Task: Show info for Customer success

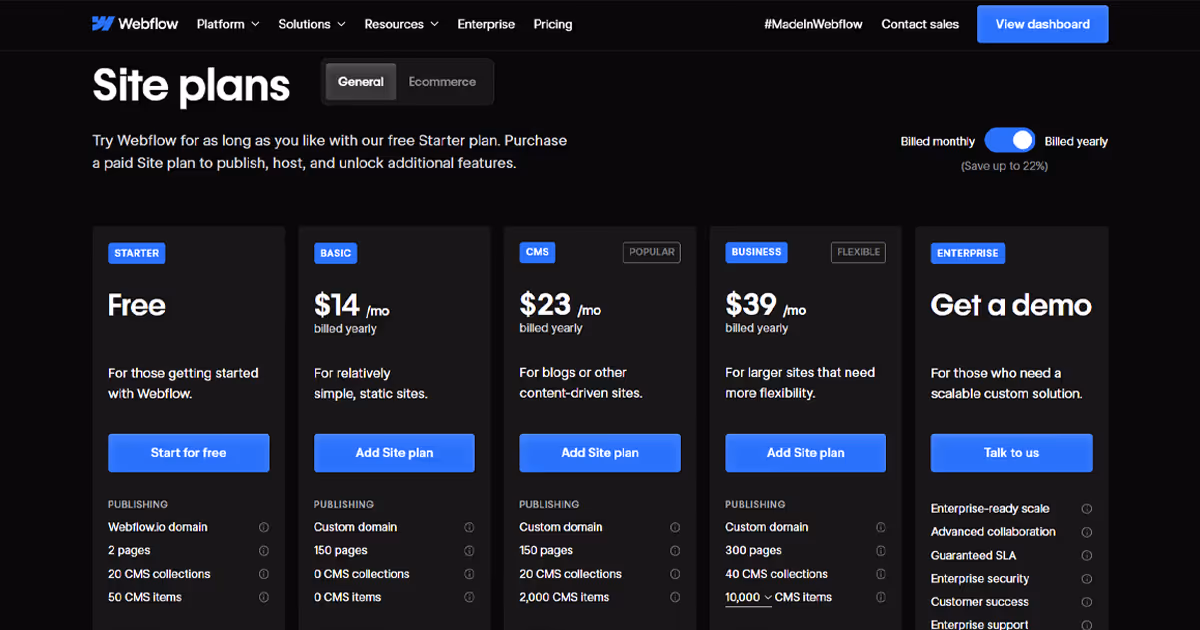Action: (x=1087, y=602)
